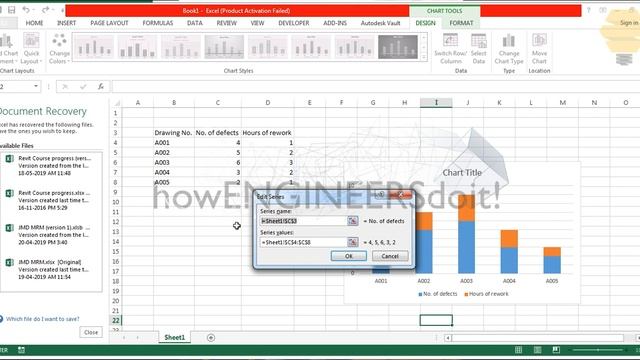Open 'Which file do I want to save?' link

[42, 319]
